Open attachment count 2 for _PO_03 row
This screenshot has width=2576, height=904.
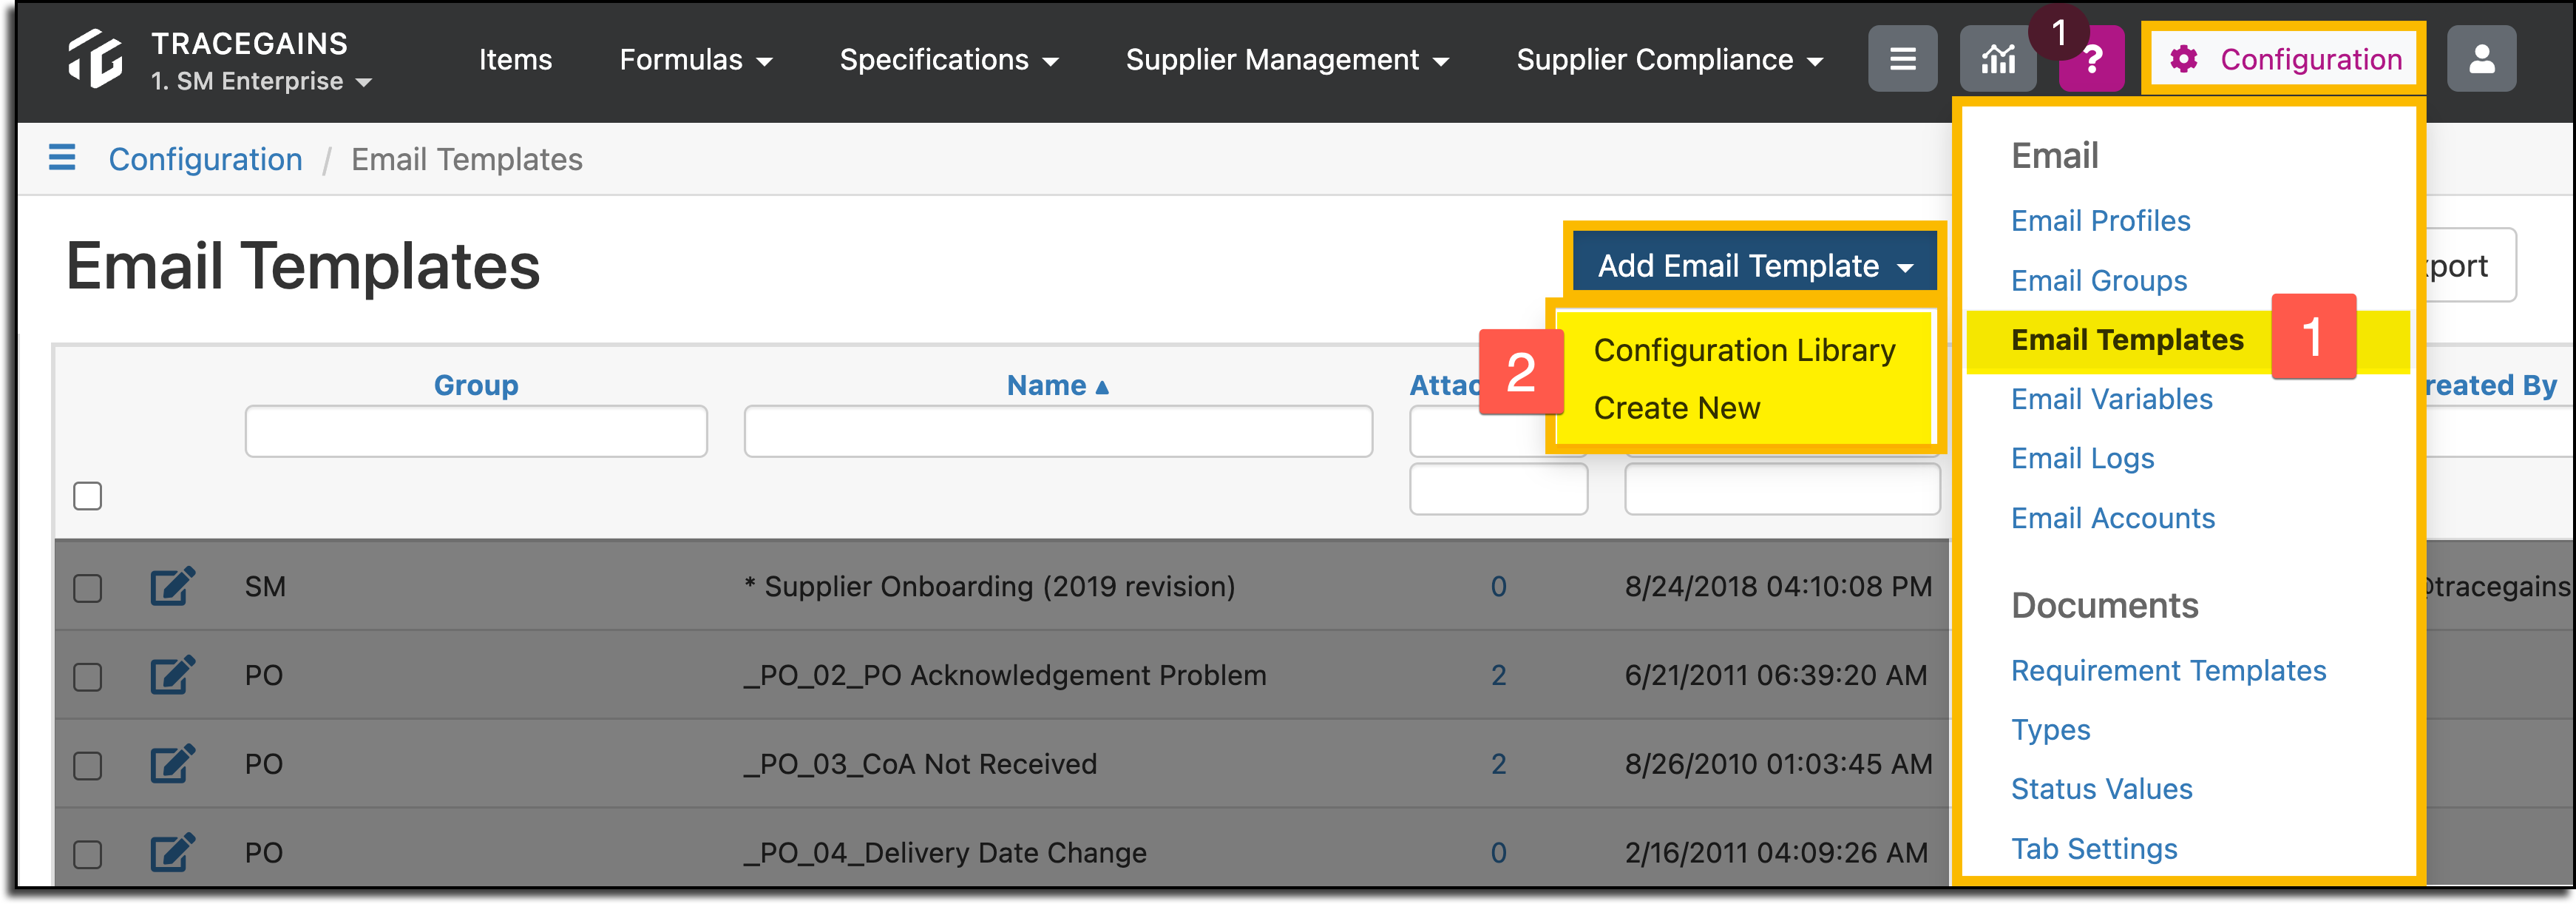tap(1498, 764)
